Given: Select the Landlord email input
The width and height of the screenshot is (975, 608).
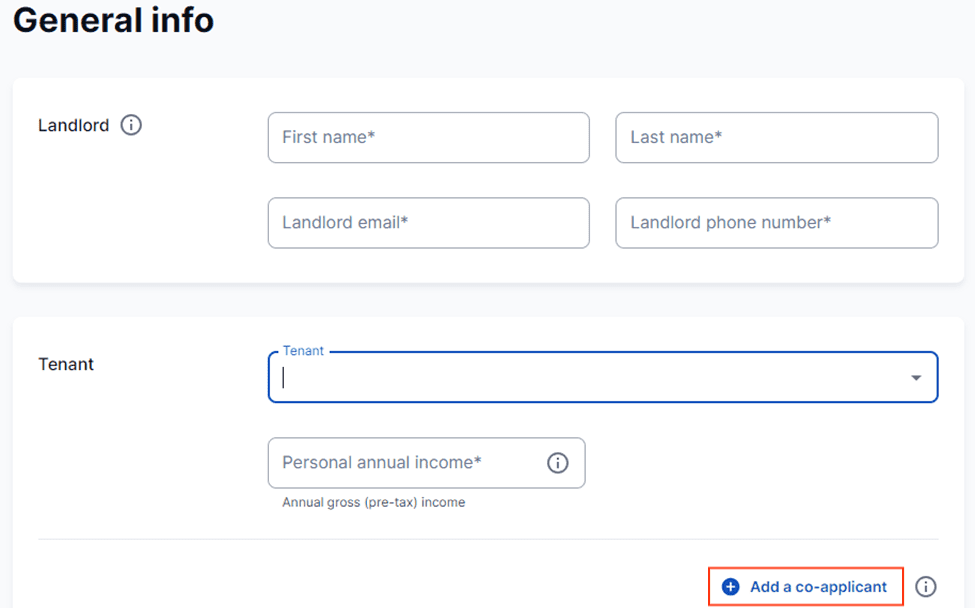Looking at the screenshot, I should click(x=428, y=222).
